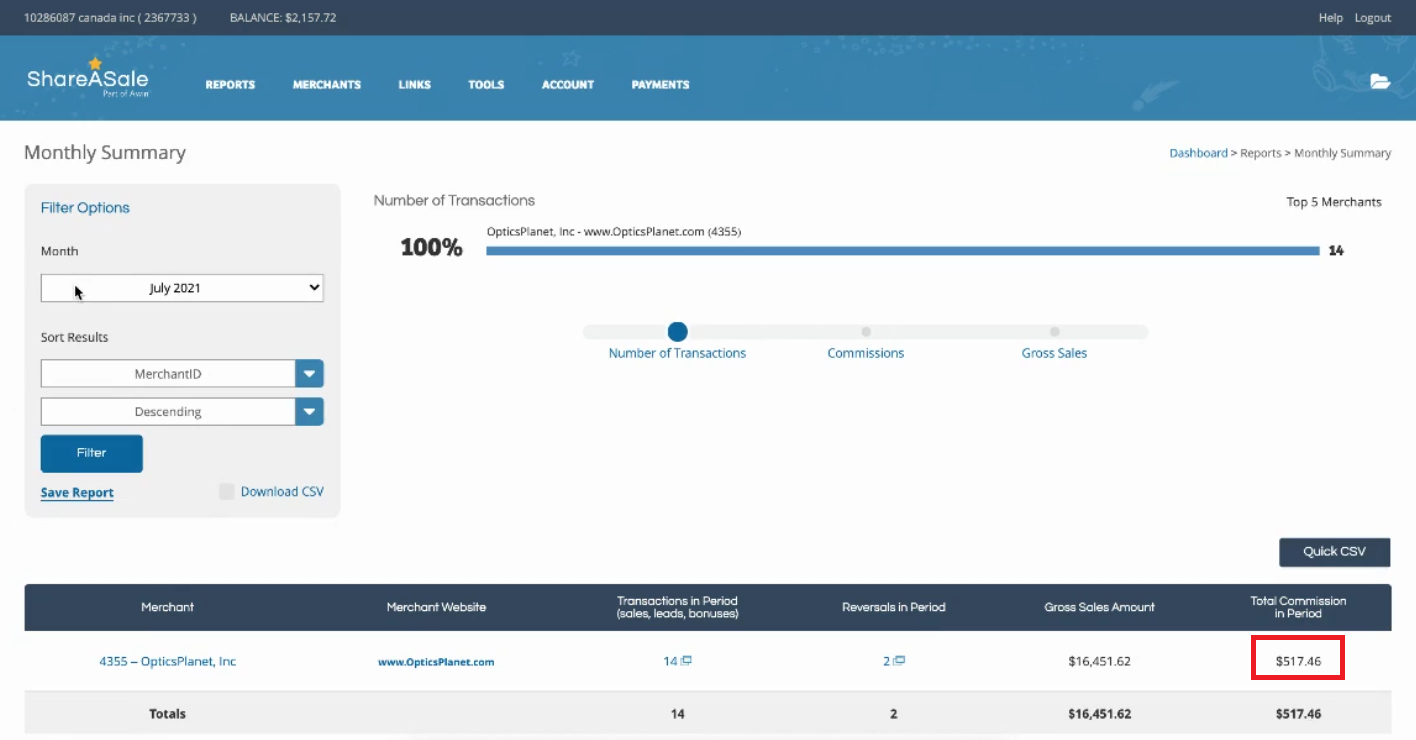Click the Gross Sales Amount column header

(x=1100, y=607)
